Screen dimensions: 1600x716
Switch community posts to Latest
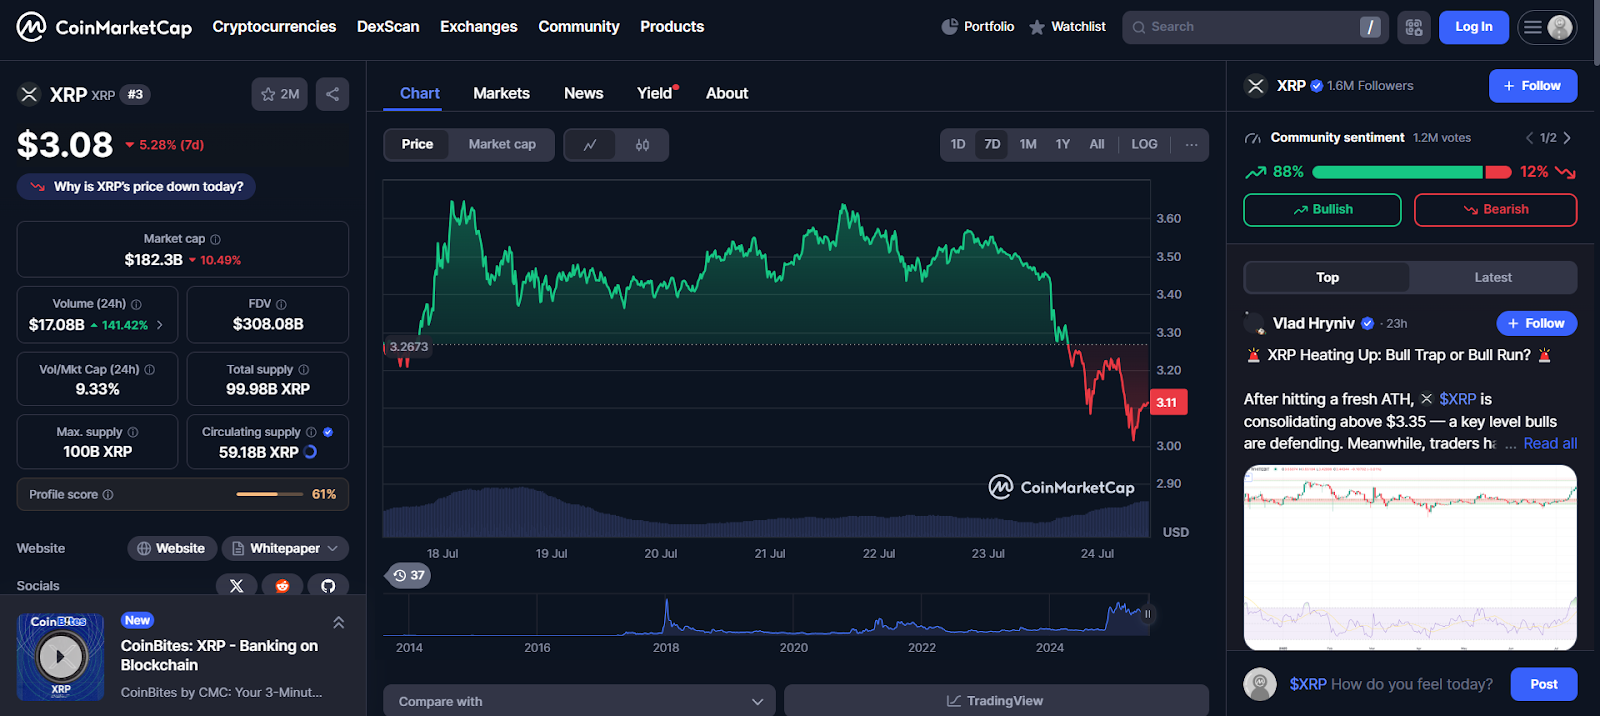pyautogui.click(x=1492, y=278)
